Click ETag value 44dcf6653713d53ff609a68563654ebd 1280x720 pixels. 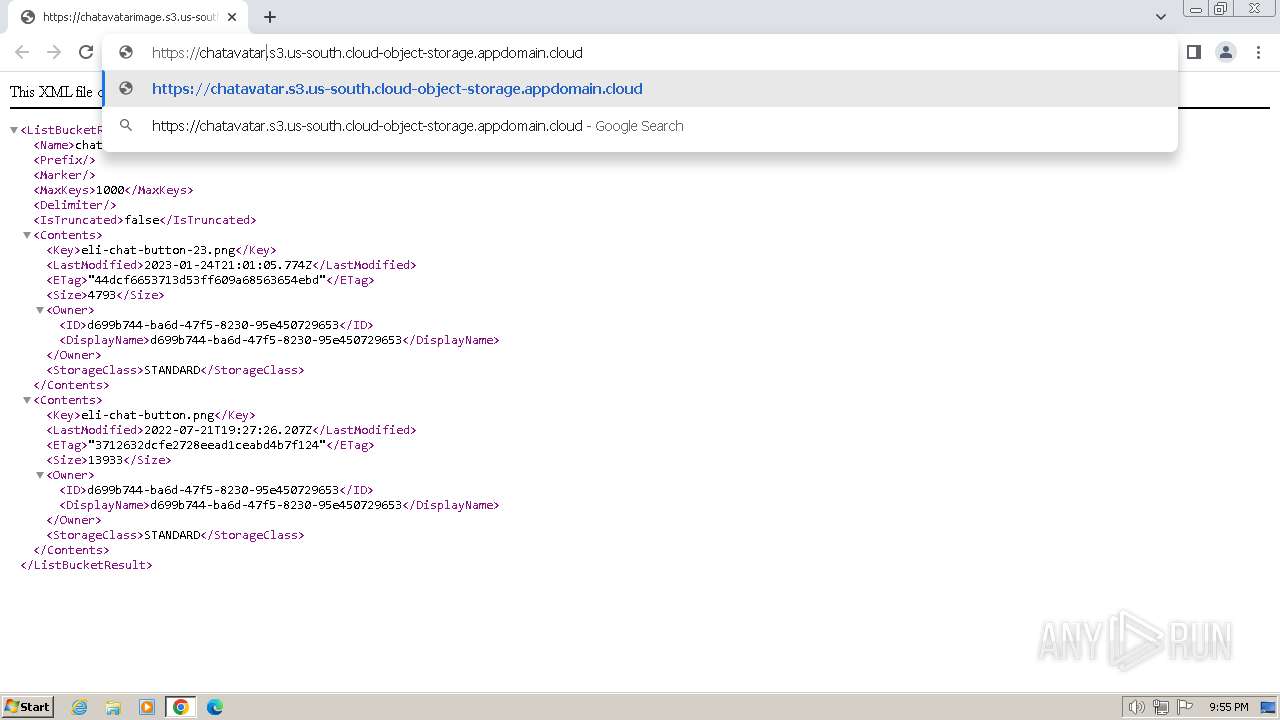pyautogui.click(x=207, y=280)
